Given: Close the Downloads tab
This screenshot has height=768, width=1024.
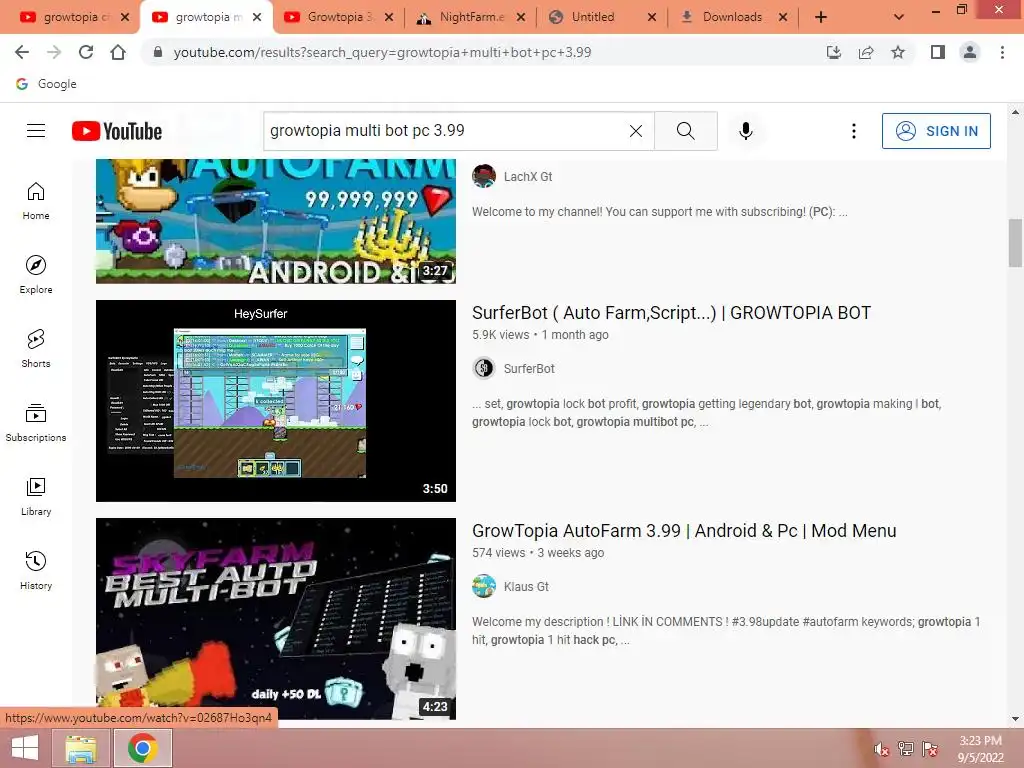Looking at the screenshot, I should [x=783, y=17].
